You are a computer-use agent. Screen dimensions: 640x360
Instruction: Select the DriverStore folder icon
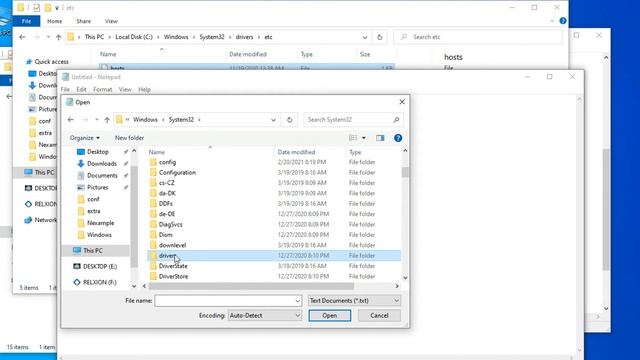[x=153, y=276]
